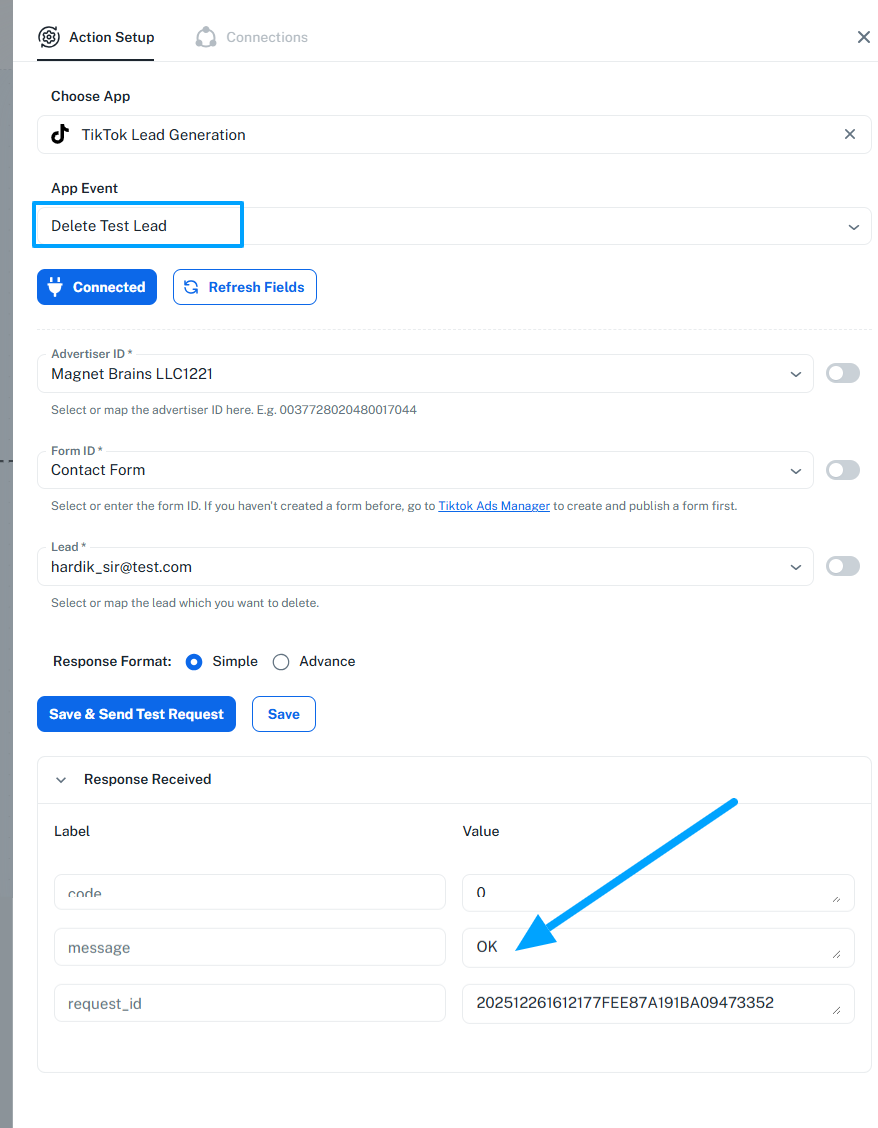Viewport: 878px width, 1128px height.
Task: Click the refresh arrows icon
Action: [191, 287]
